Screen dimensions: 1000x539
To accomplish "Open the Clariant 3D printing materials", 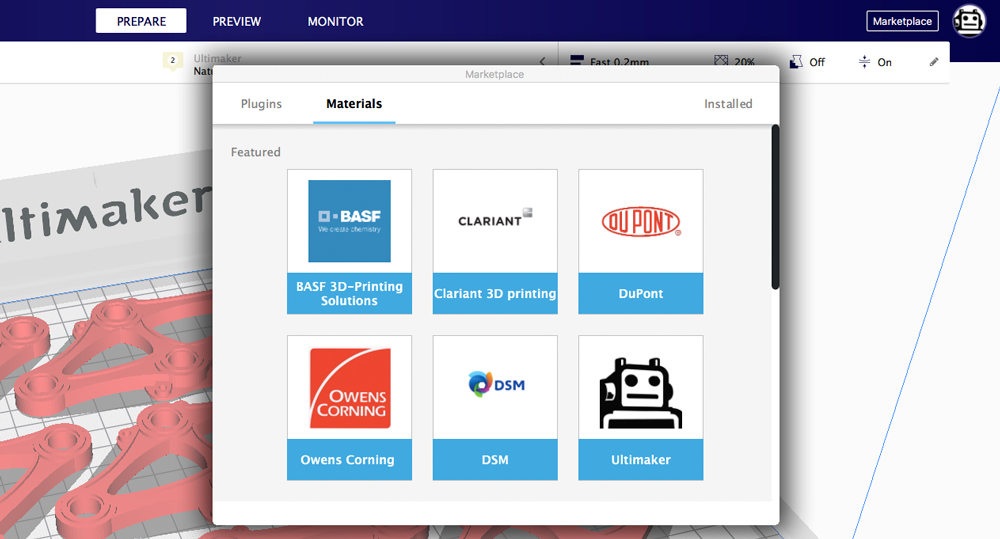I will 495,241.
